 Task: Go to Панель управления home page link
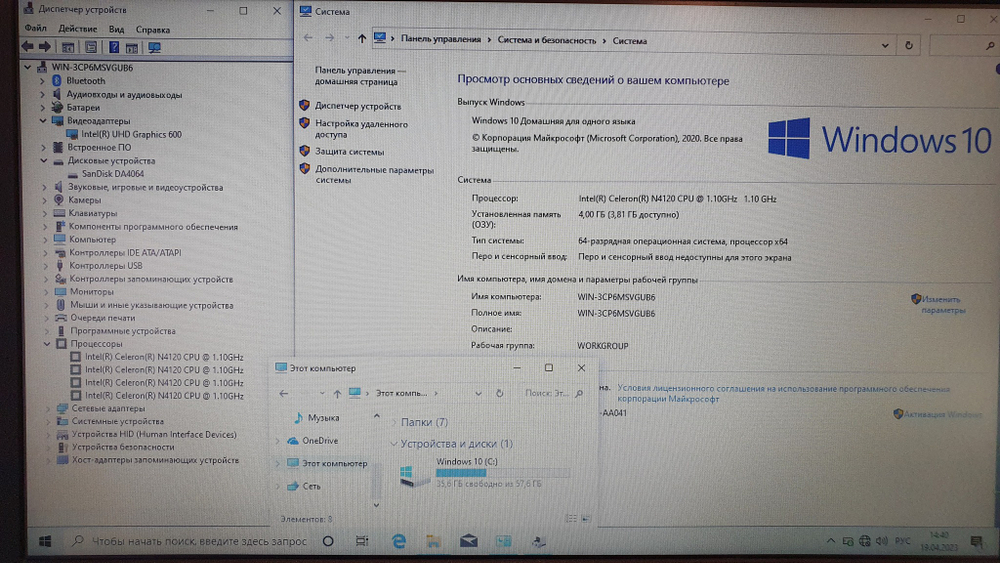360,76
